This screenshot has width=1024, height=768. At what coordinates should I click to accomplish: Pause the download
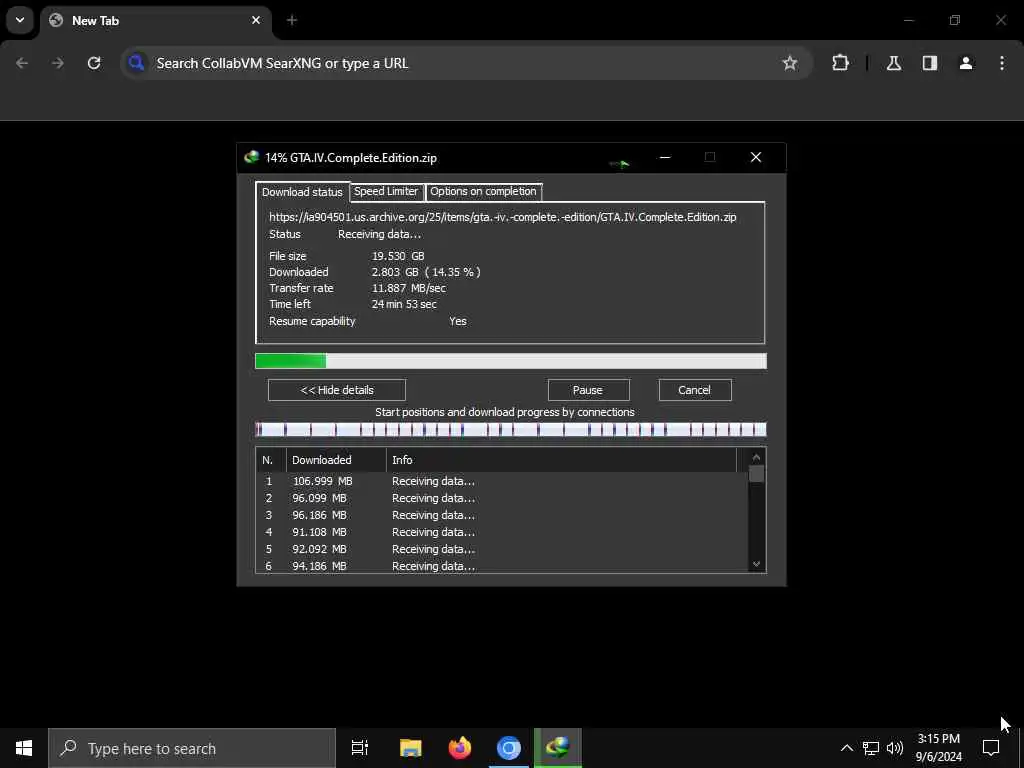point(588,390)
